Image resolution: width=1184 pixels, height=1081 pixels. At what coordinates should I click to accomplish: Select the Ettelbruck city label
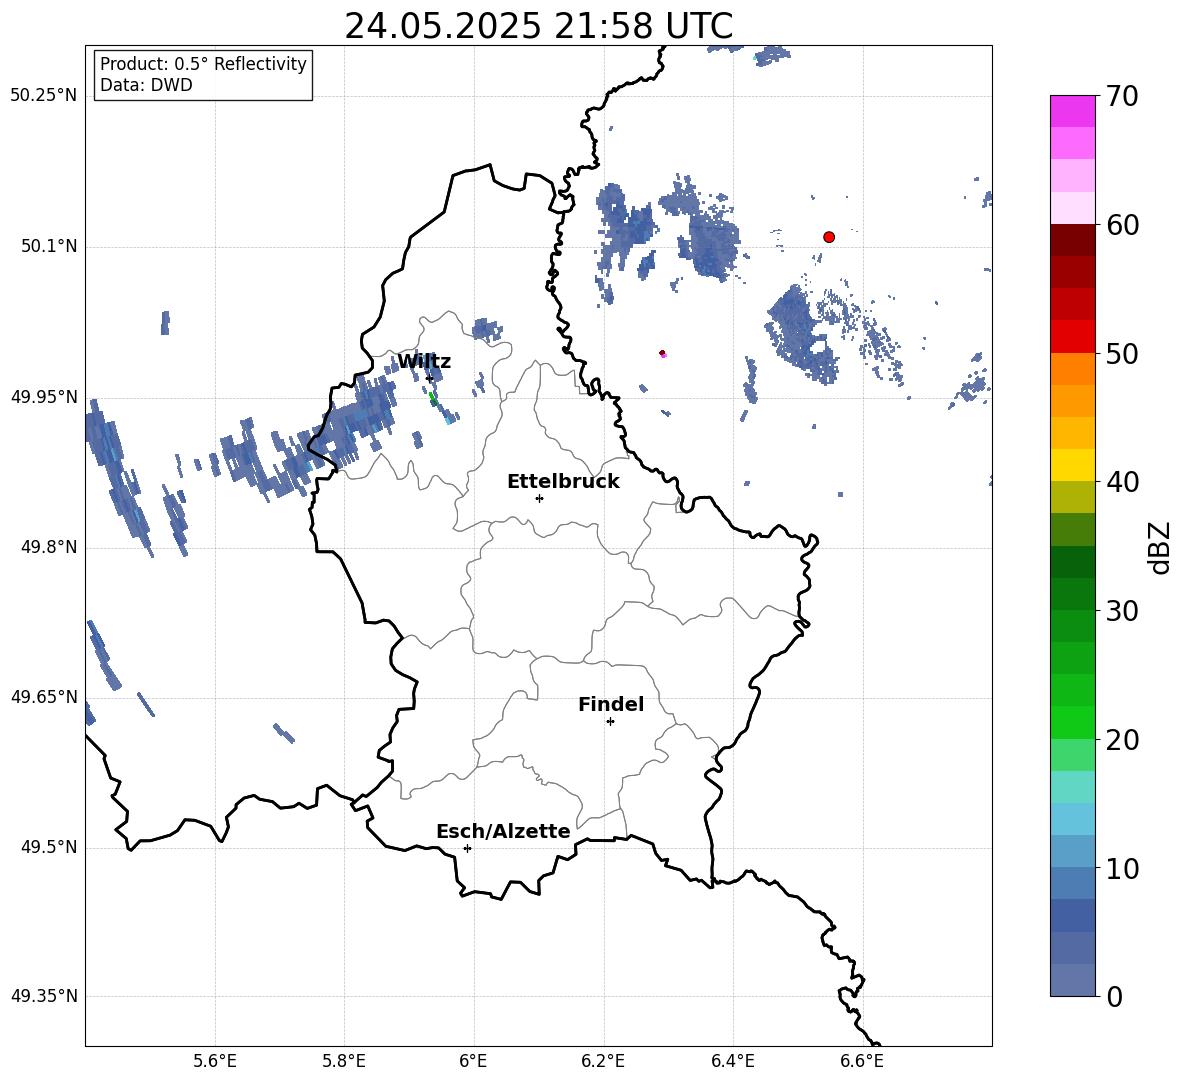[563, 482]
